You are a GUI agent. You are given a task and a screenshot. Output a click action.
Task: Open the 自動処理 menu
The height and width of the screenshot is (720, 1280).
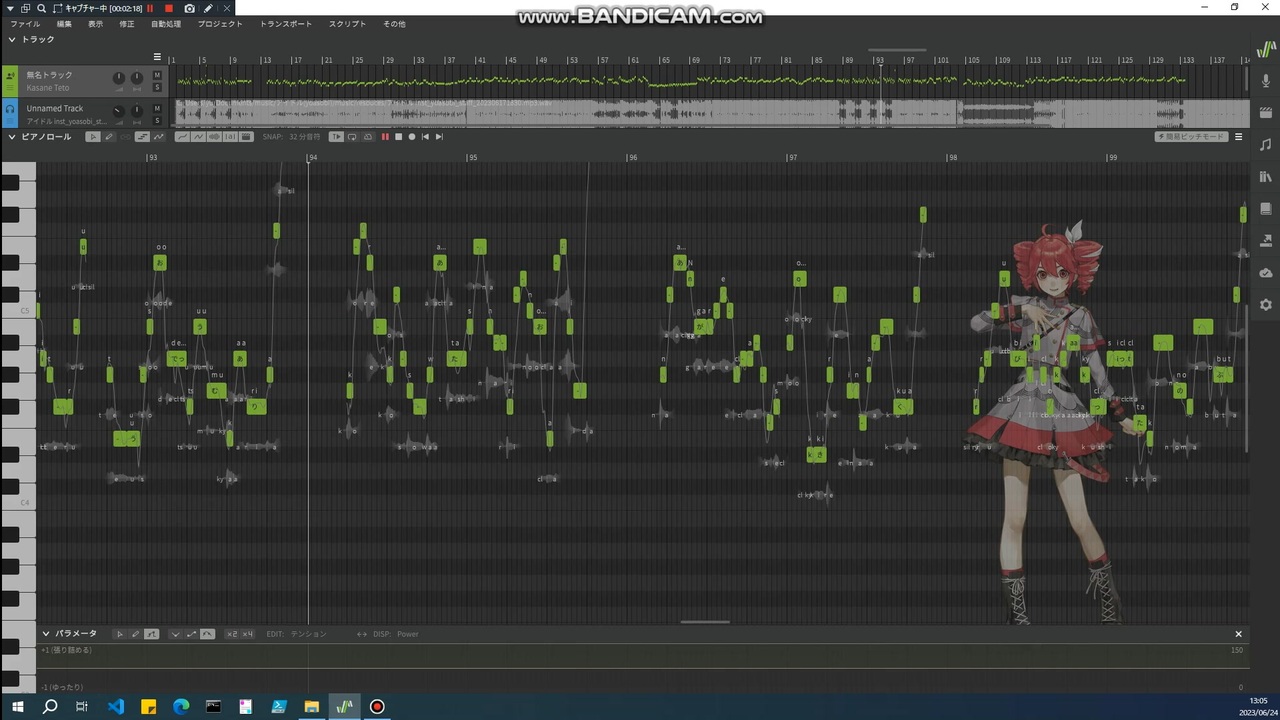(x=166, y=24)
